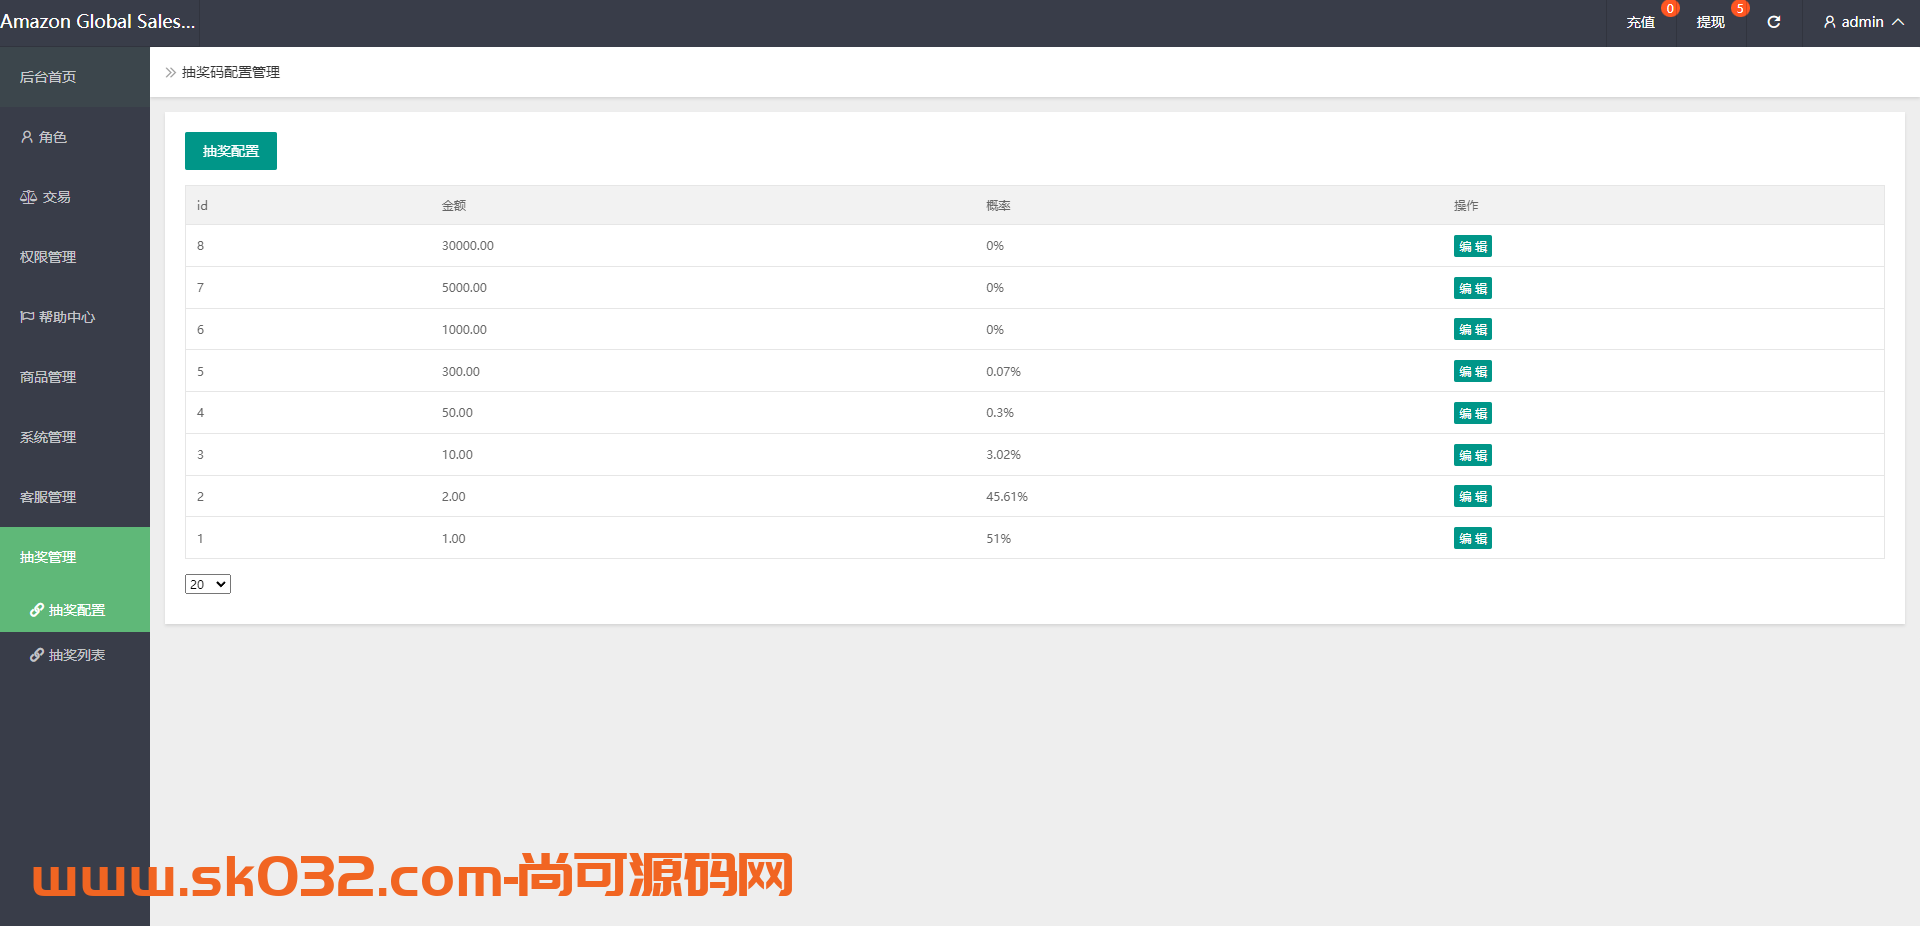1920x926 pixels.
Task: Expand 权限管理 in sidebar
Action: click(75, 257)
